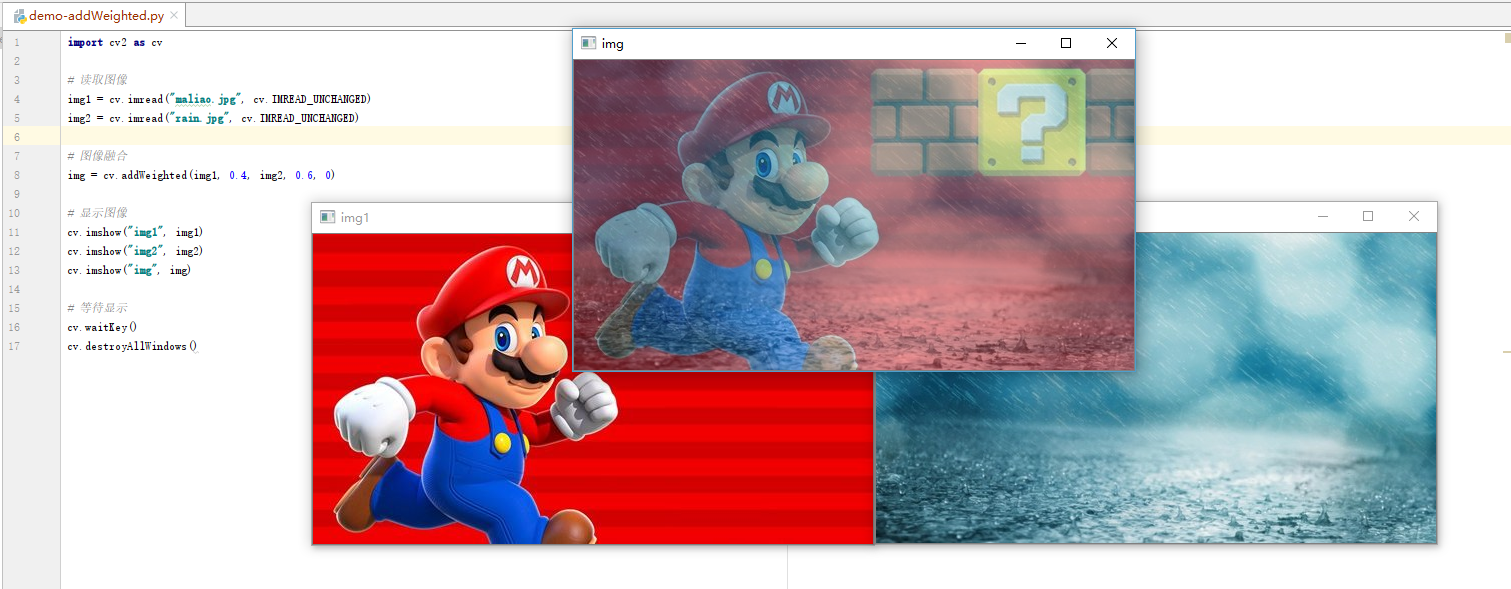Click the img1 window title icon
Image resolution: width=1511 pixels, height=589 pixels.
click(327, 217)
